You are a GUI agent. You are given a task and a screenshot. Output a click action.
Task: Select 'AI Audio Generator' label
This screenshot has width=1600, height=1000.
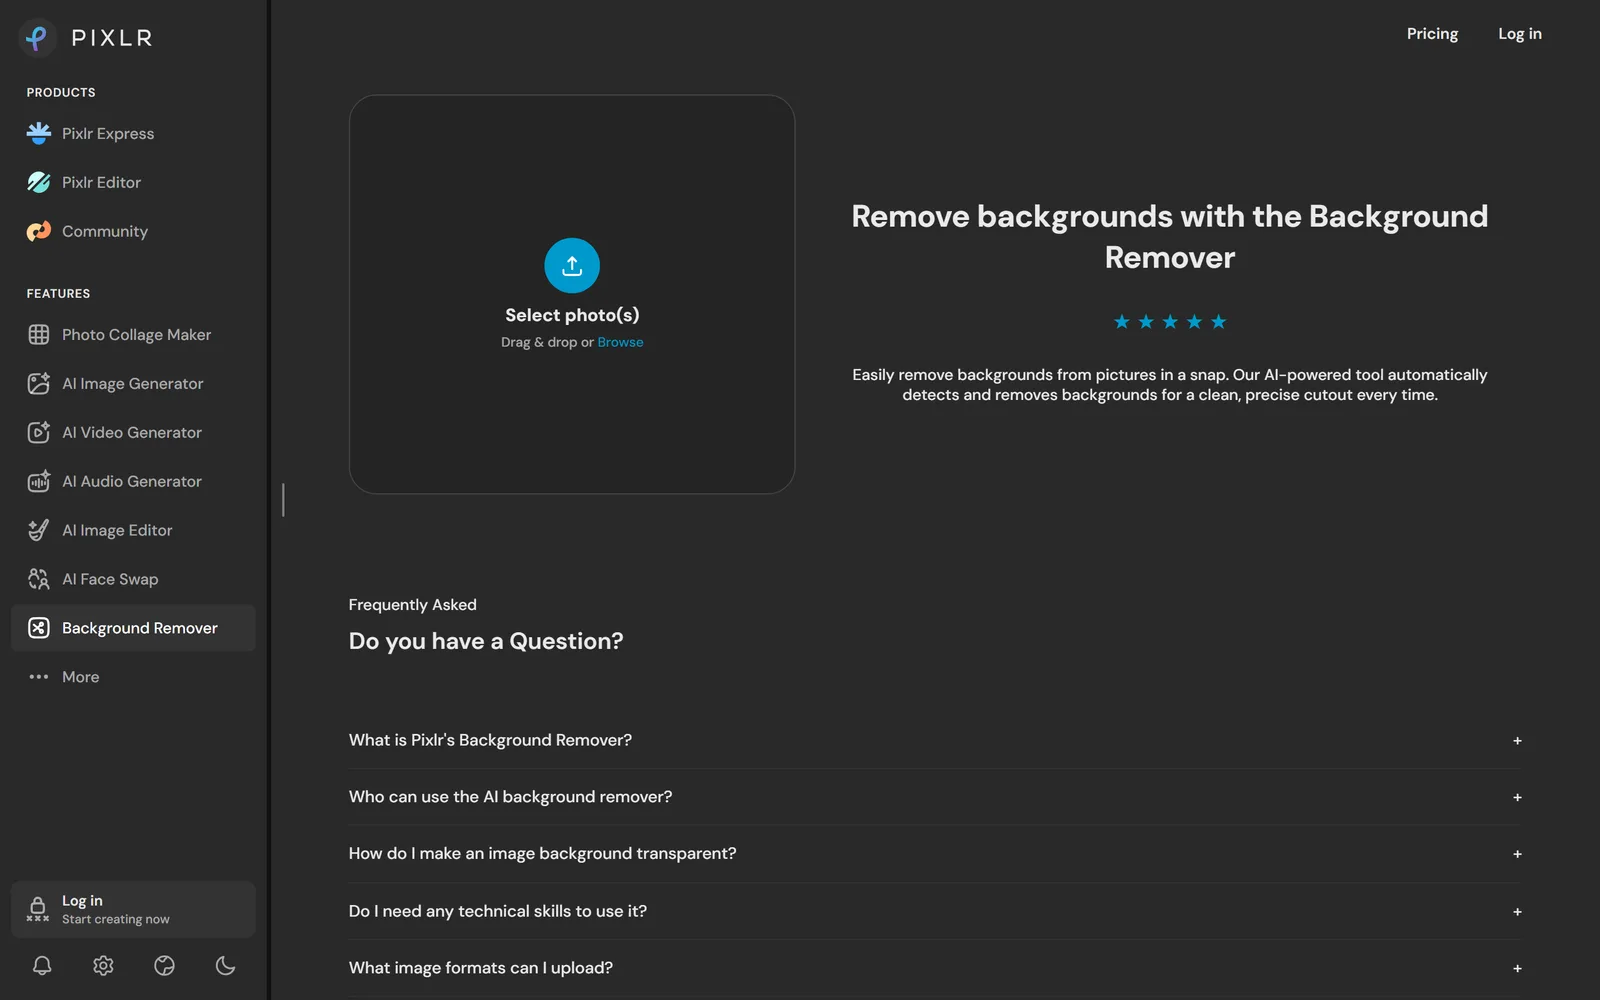132,481
